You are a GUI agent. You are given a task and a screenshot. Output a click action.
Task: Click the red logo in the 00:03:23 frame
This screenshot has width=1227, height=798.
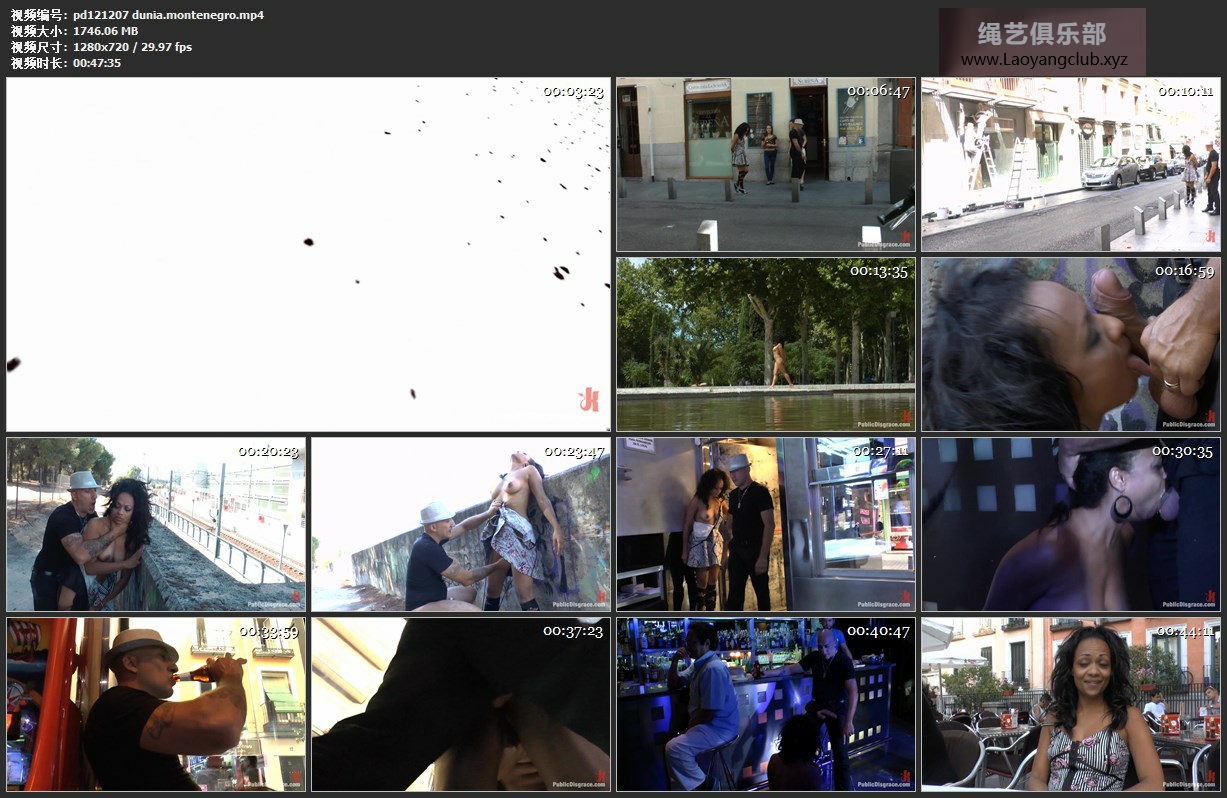[589, 400]
